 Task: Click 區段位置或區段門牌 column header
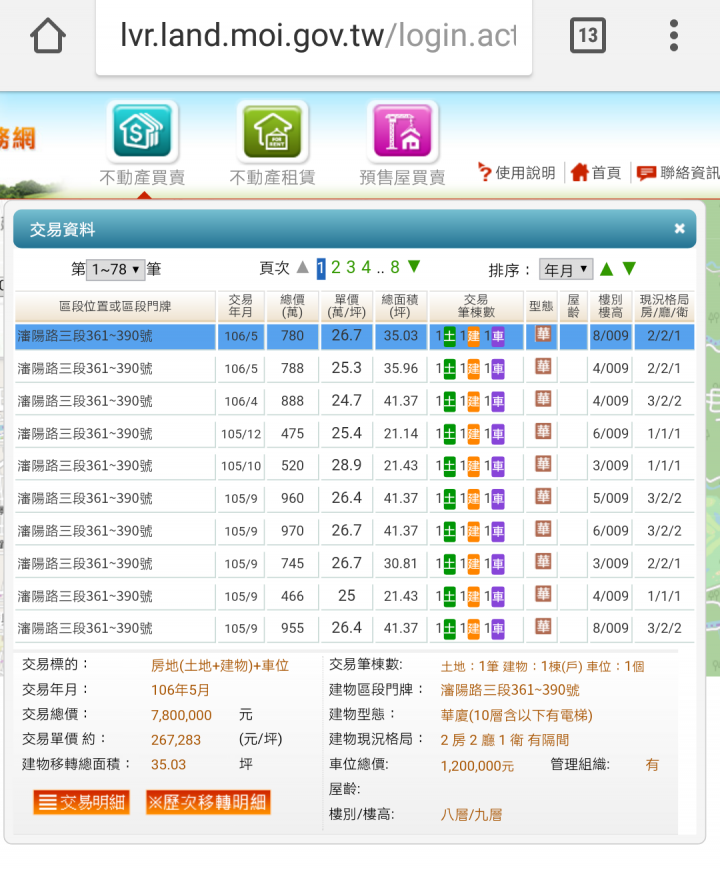click(115, 306)
